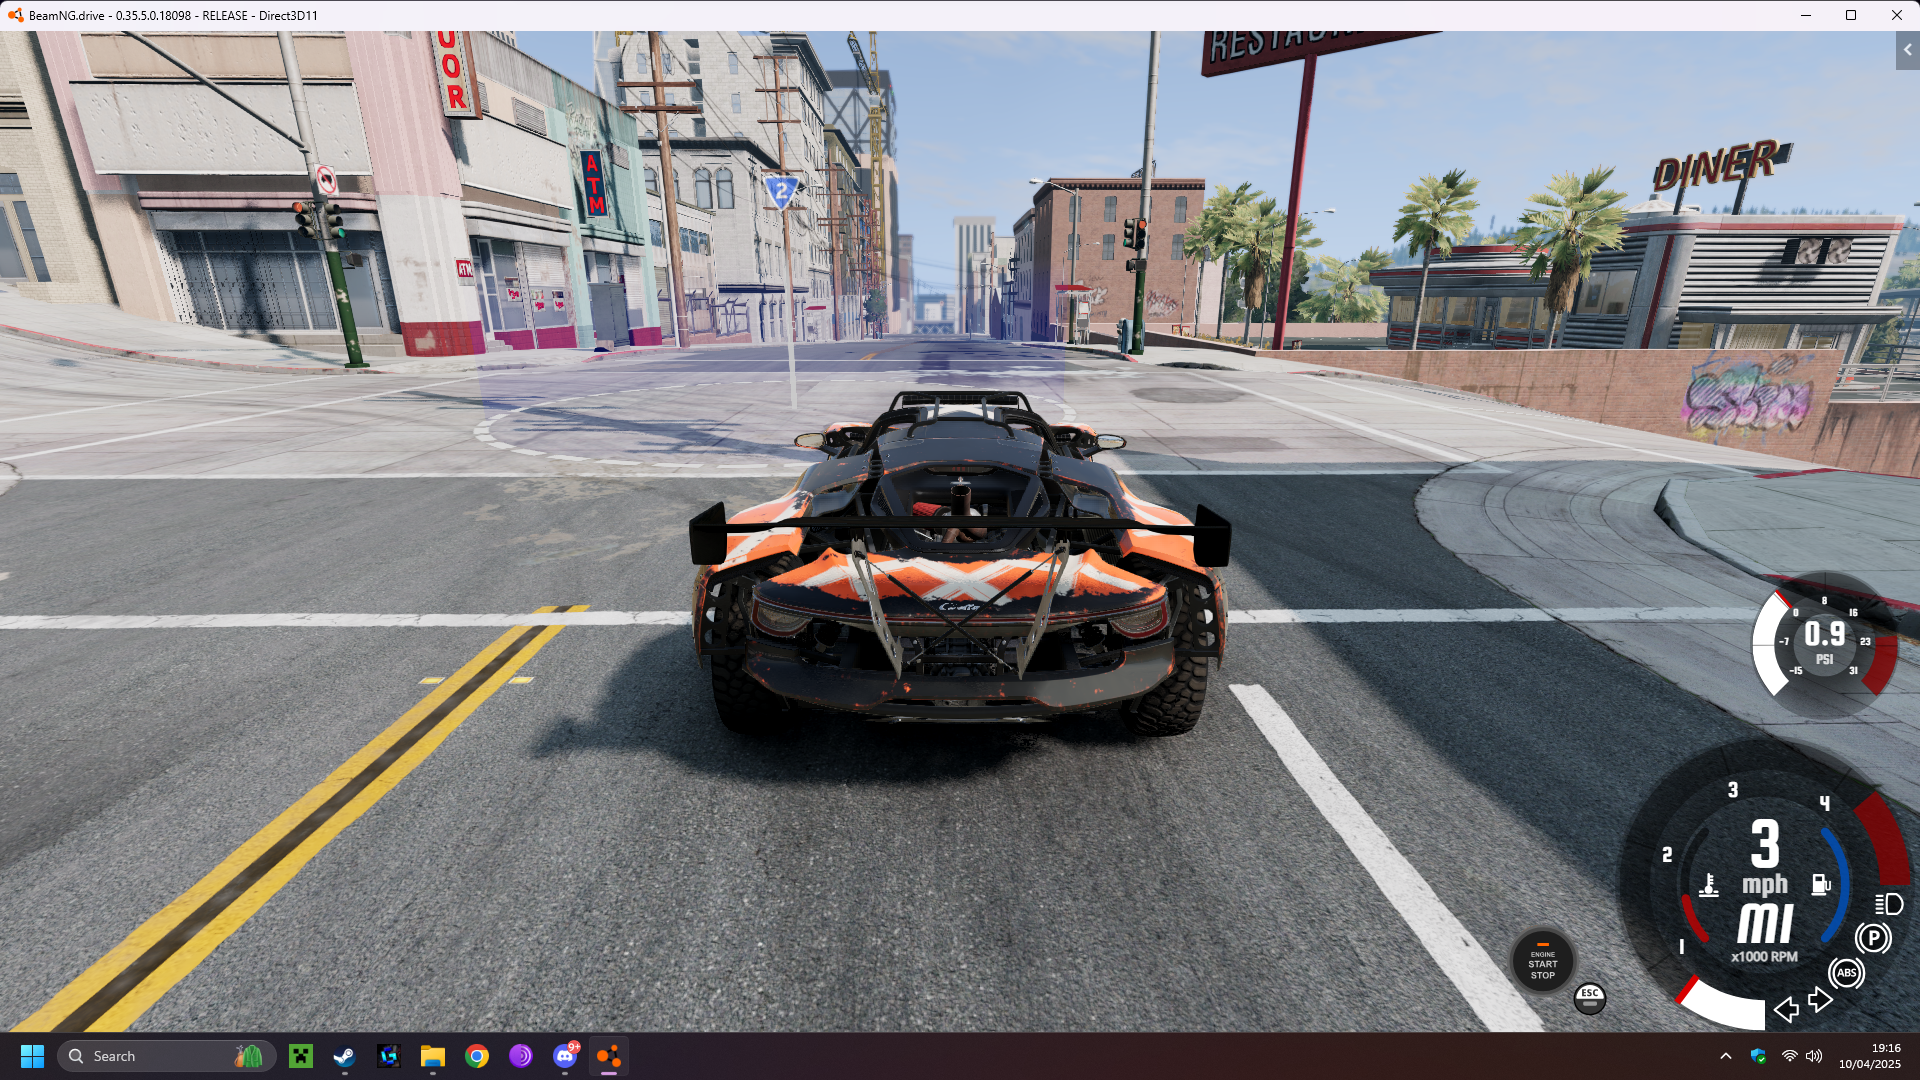Screen dimensions: 1920x1080
Task: Click the ESC key indicator icon
Action: (1589, 997)
